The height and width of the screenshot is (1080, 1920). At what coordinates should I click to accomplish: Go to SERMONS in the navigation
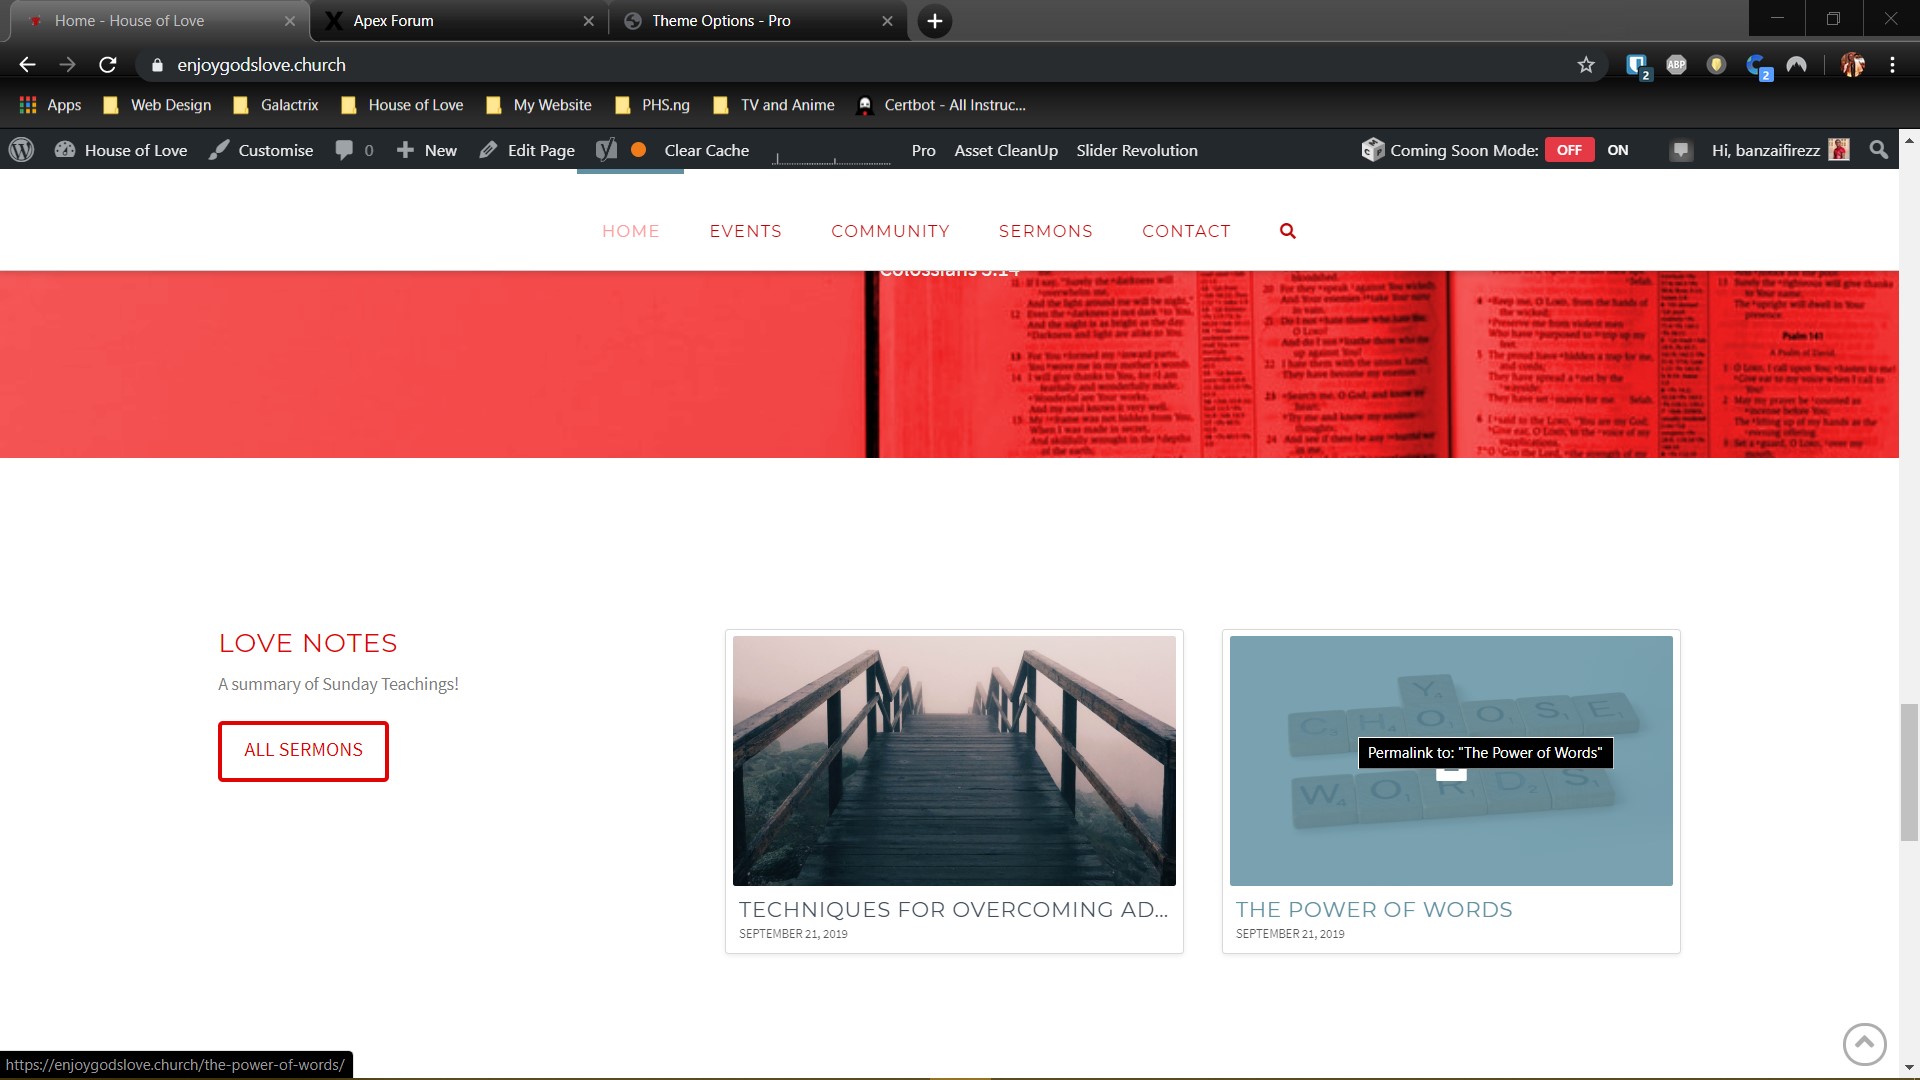pos(1045,231)
